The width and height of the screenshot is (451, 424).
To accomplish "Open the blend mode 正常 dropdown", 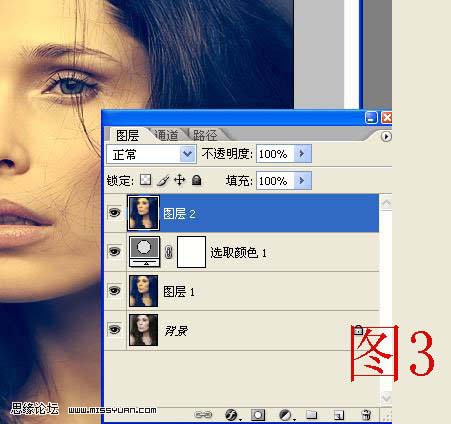I will [x=151, y=154].
